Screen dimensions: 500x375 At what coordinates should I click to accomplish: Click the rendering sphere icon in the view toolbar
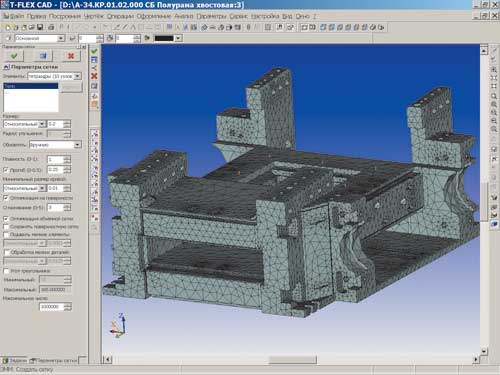click(373, 27)
